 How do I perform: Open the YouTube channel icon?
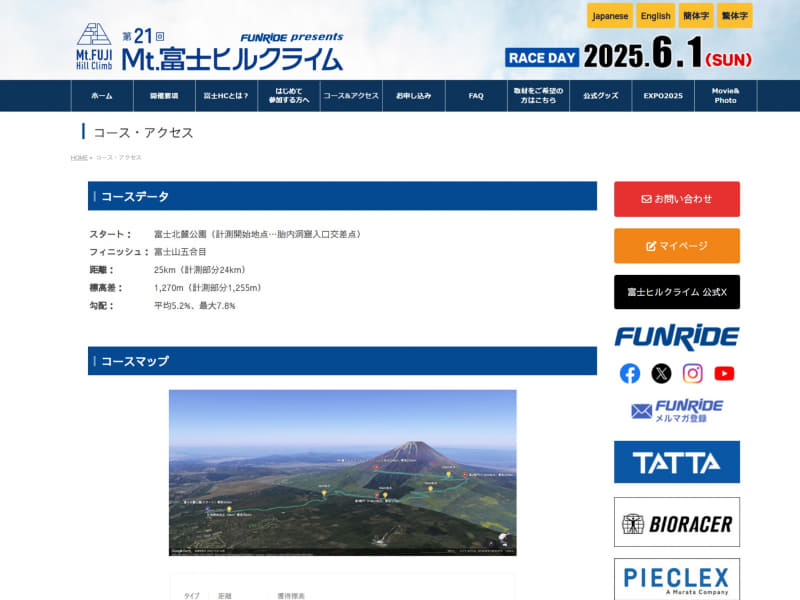[723, 374]
